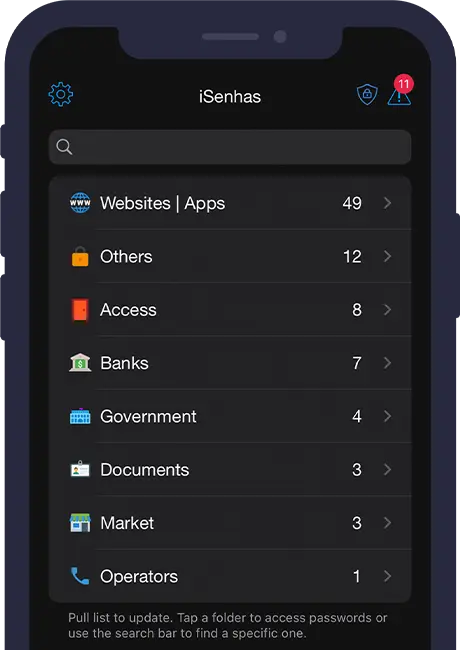Tap the www globe icon
Image resolution: width=460 pixels, height=650 pixels.
pos(80,203)
